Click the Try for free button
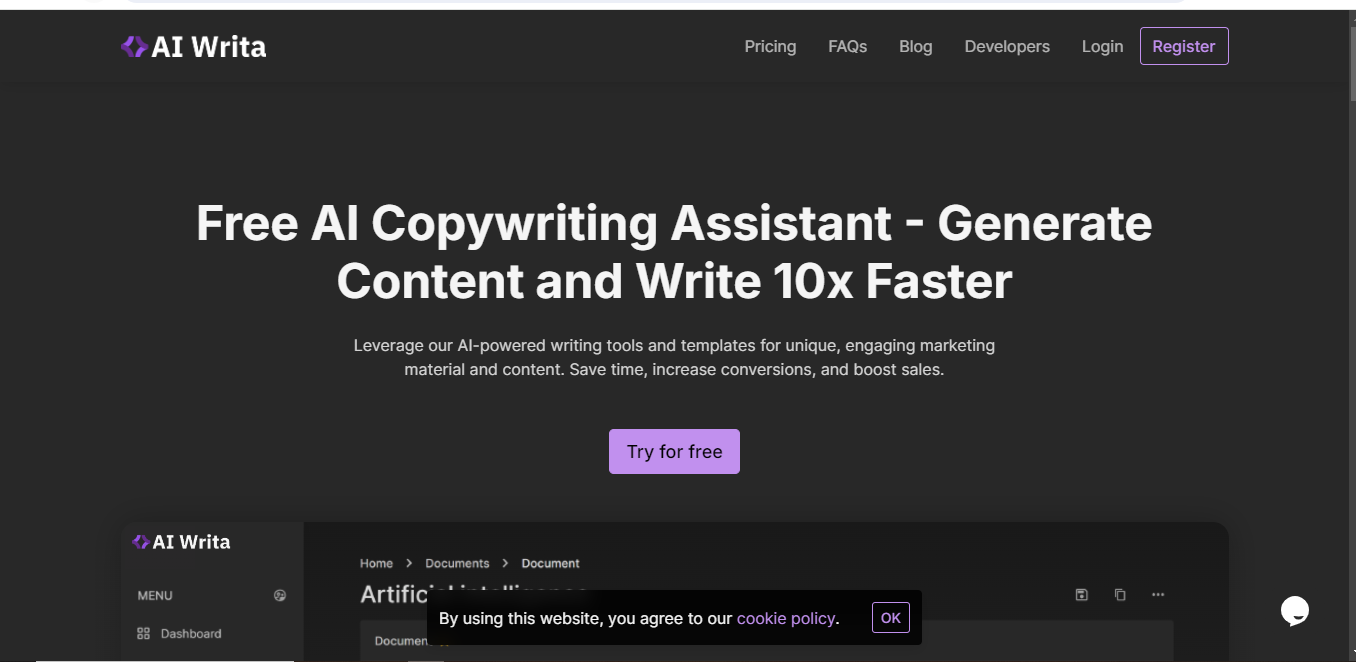Viewport: 1356px width, 662px height. pyautogui.click(x=674, y=451)
